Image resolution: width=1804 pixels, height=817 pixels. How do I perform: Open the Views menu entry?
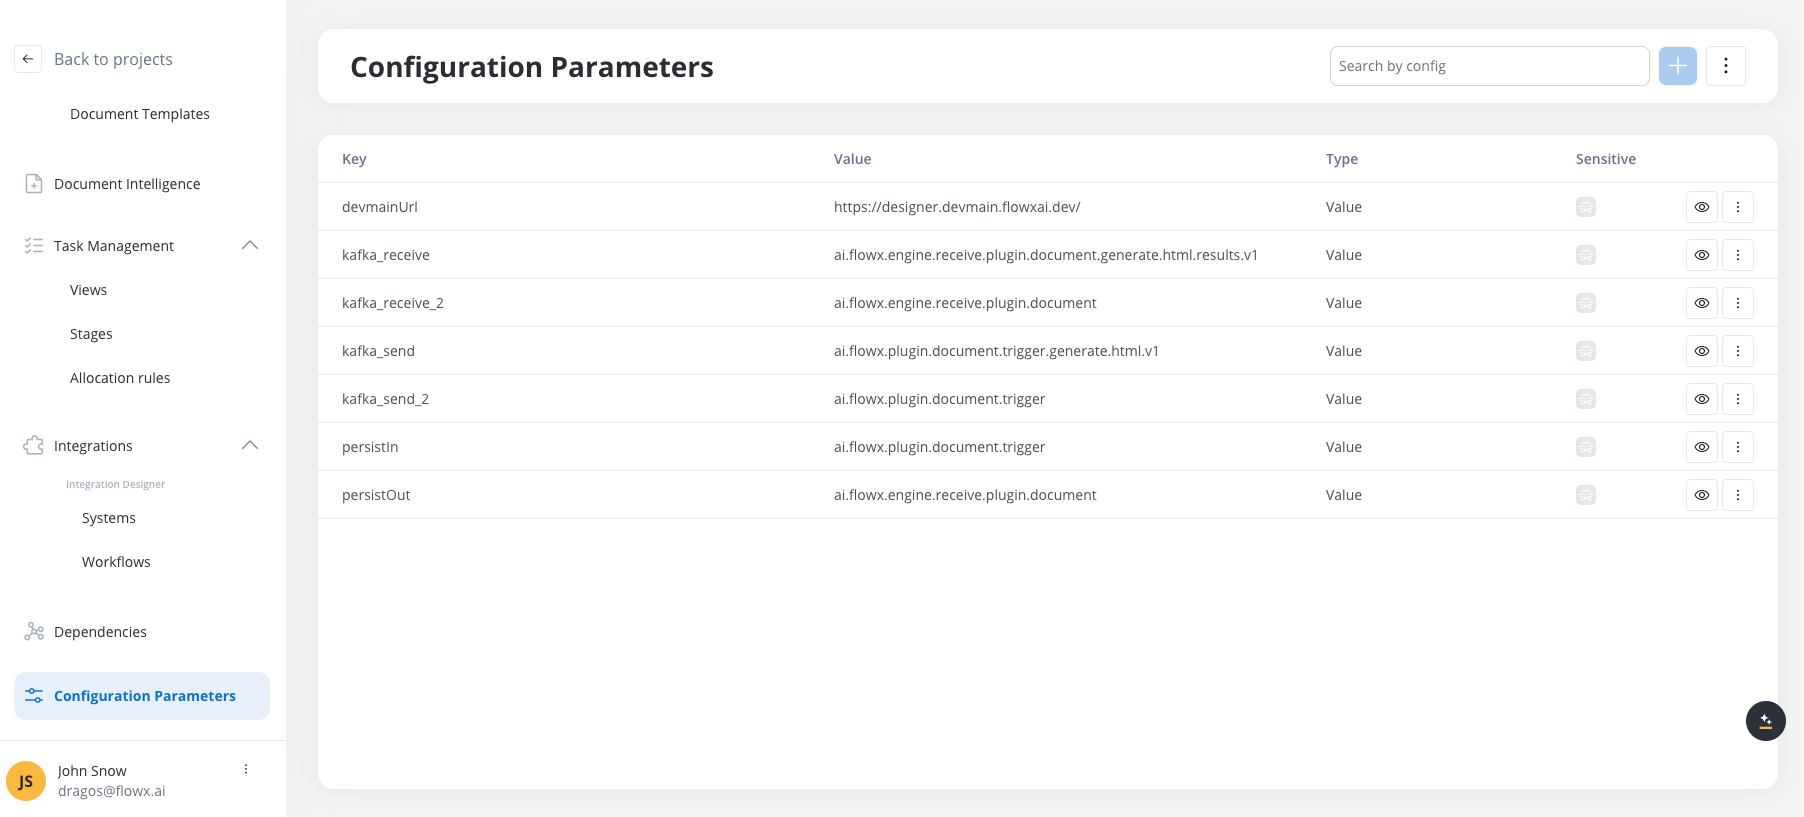(x=88, y=290)
